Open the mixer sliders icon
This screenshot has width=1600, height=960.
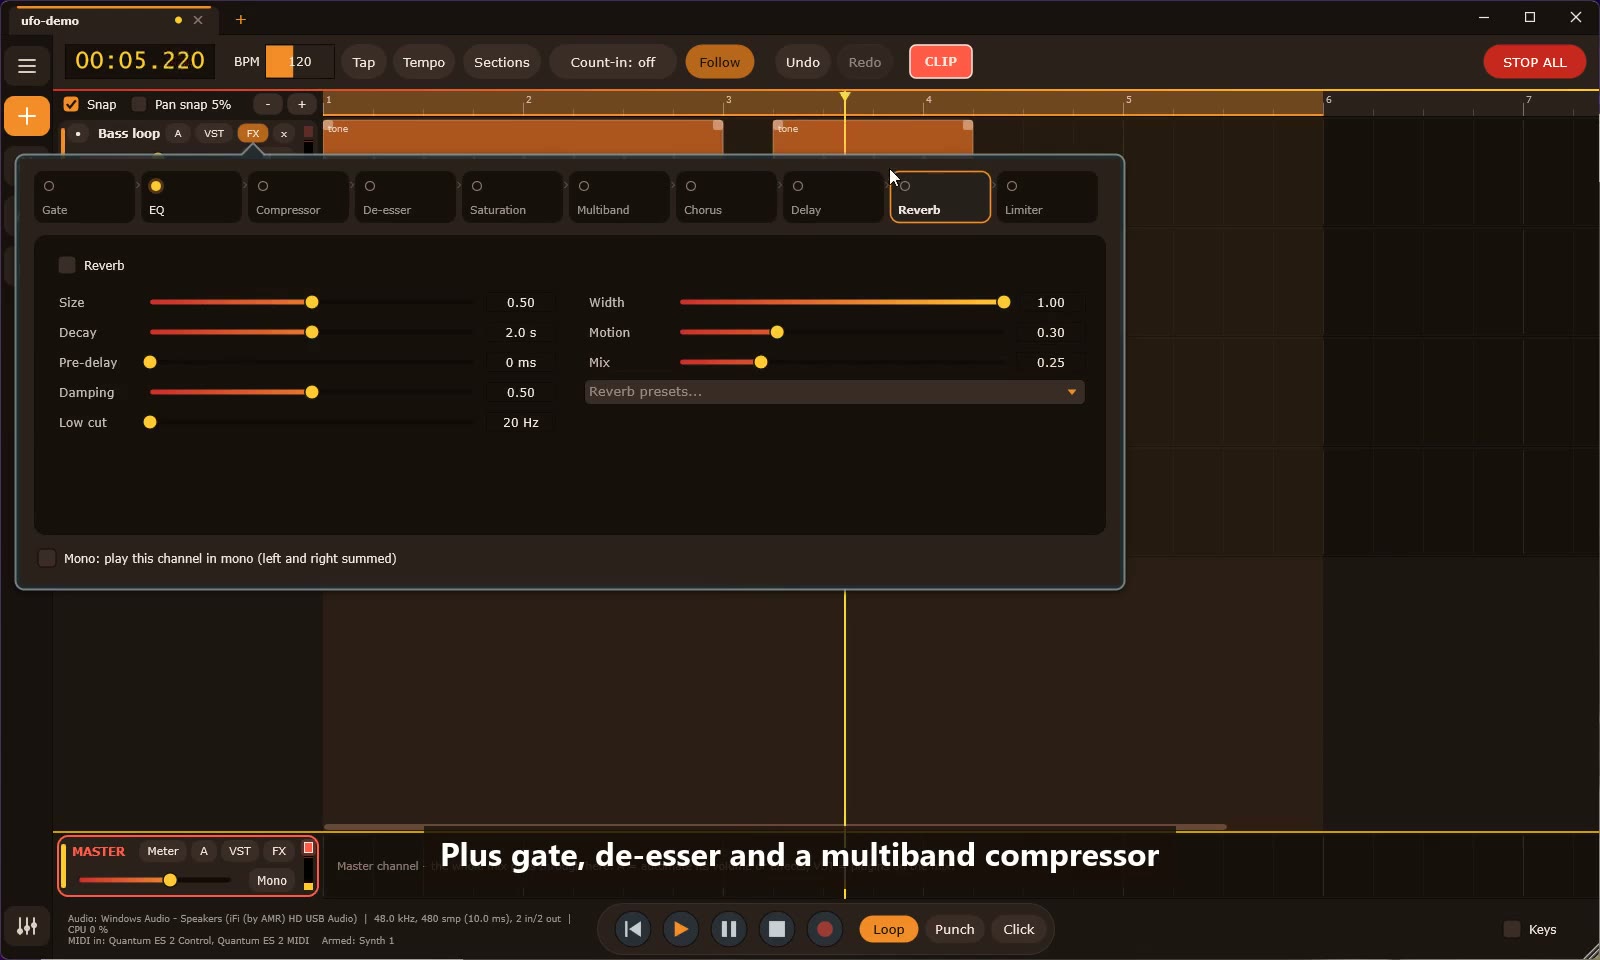click(27, 926)
